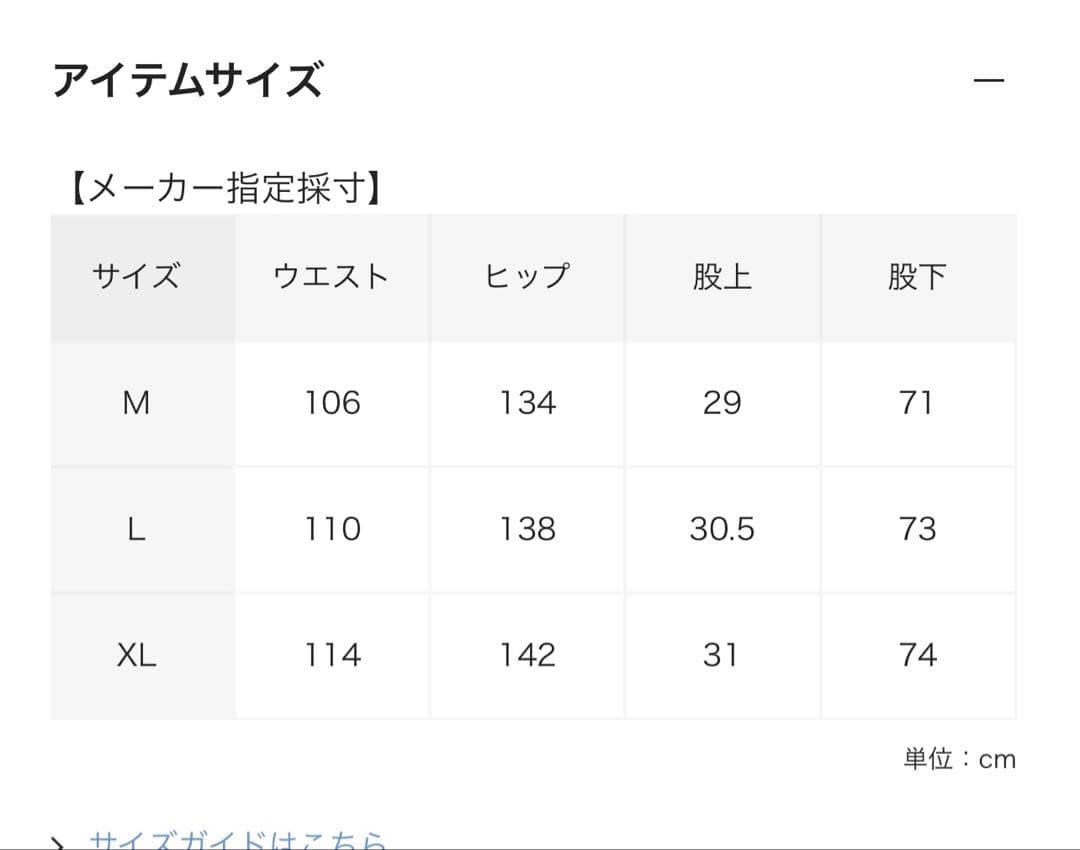Click the アイテムサイズ heading
Viewport: 1080px width, 850px height.
[190, 81]
